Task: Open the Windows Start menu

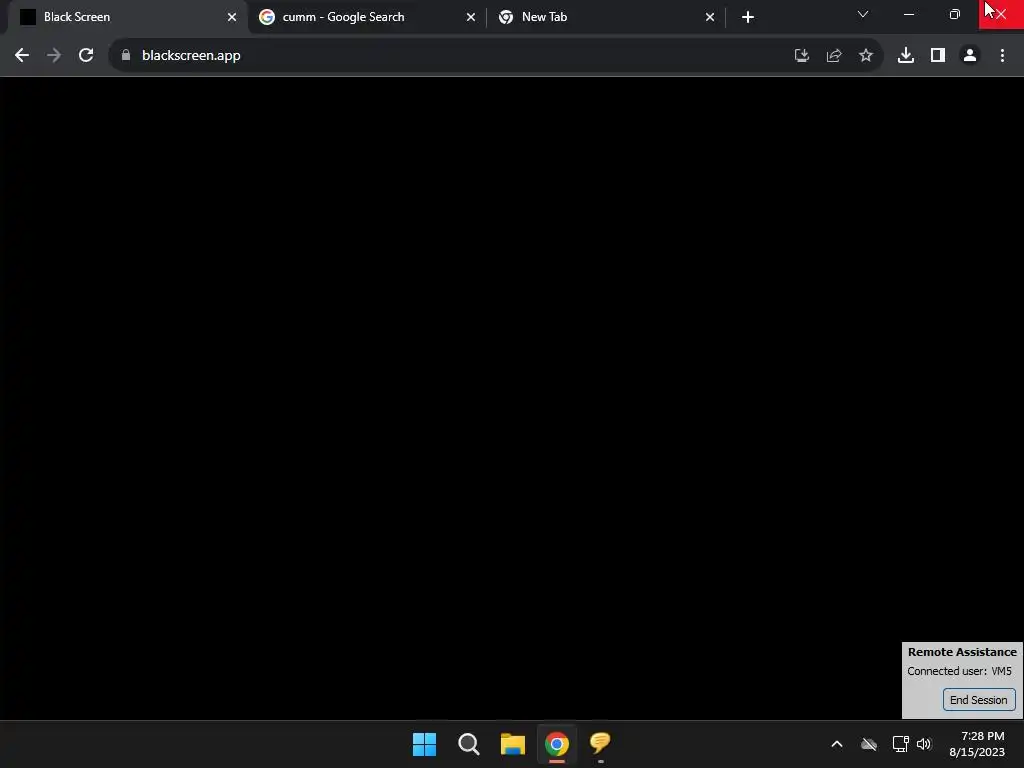Action: click(424, 744)
